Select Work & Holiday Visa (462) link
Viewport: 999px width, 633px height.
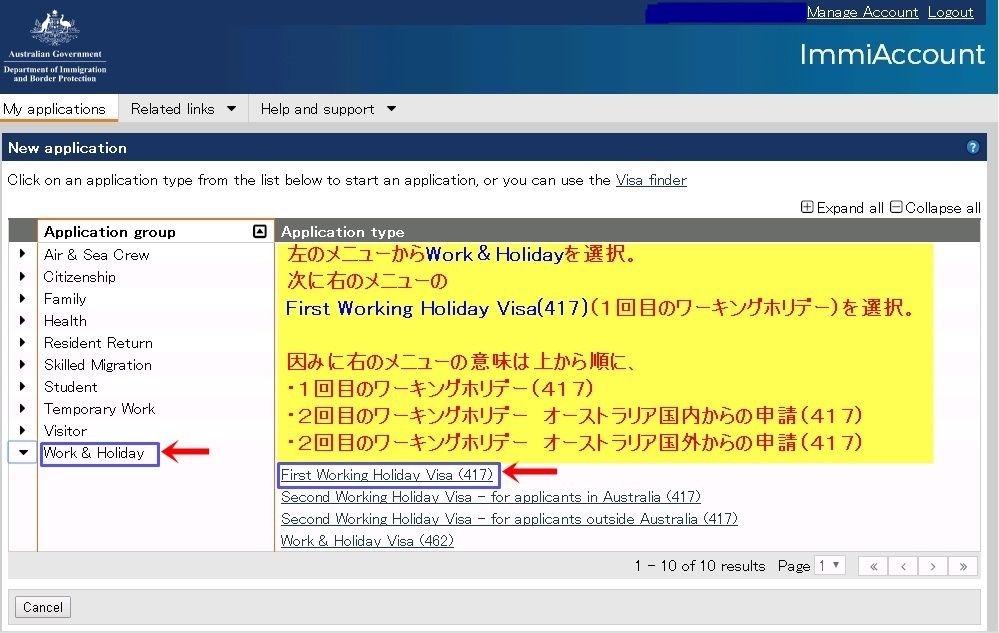pyautogui.click(x=367, y=541)
